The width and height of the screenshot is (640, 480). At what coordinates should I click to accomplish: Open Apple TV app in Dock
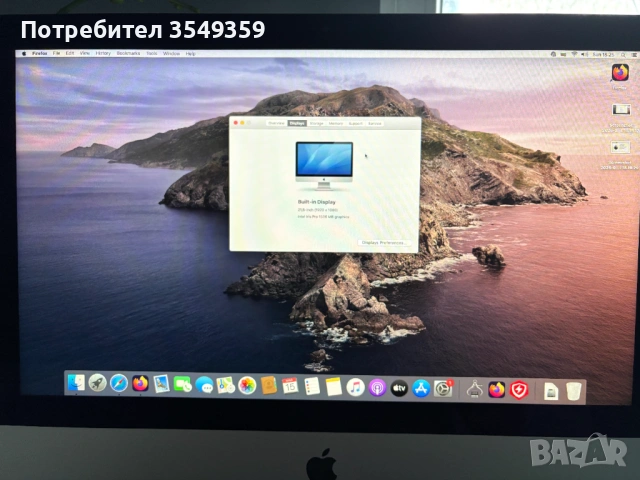(399, 388)
